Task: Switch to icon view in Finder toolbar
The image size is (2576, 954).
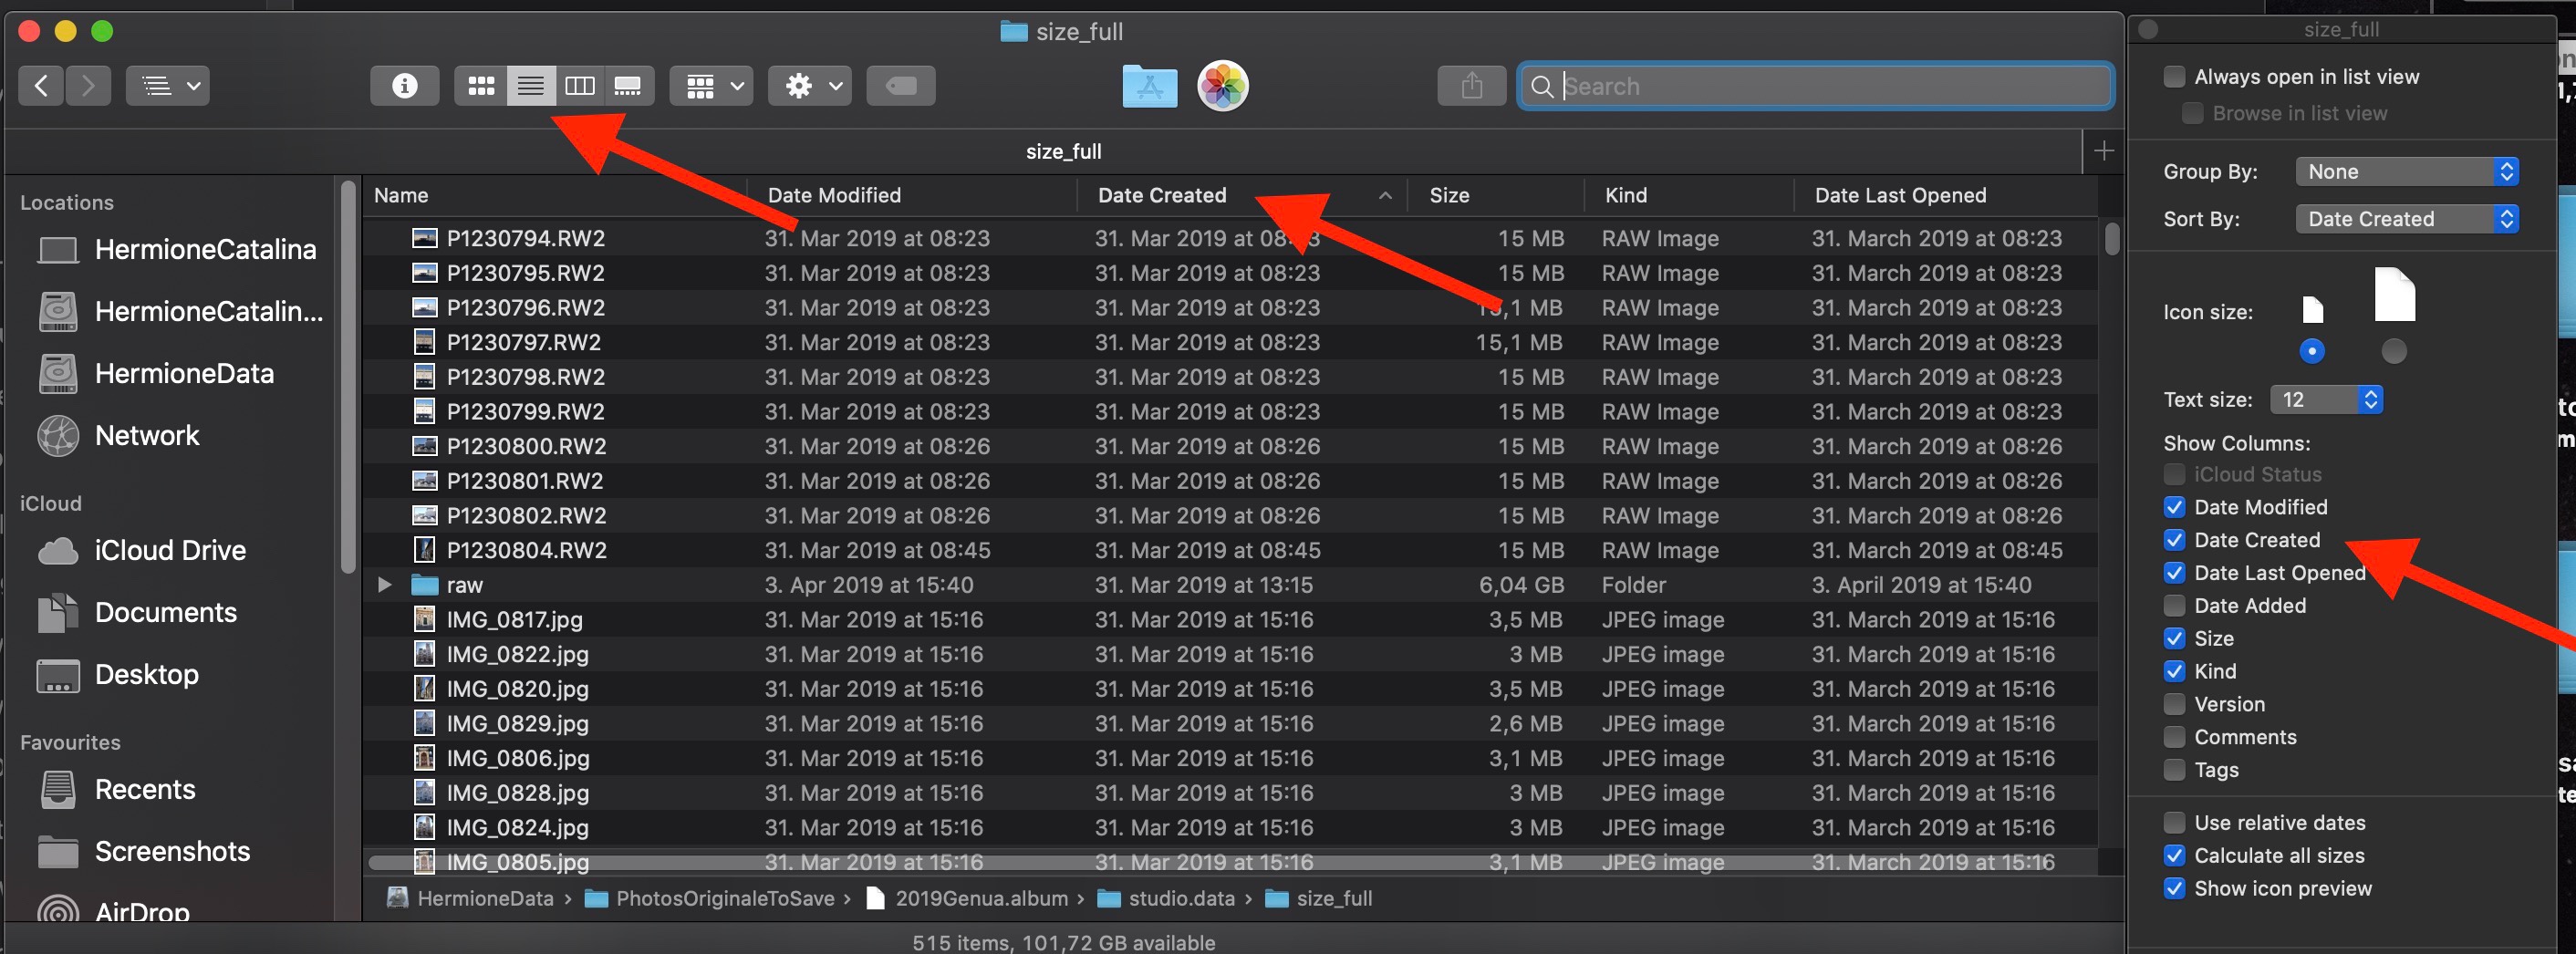Action: [481, 86]
